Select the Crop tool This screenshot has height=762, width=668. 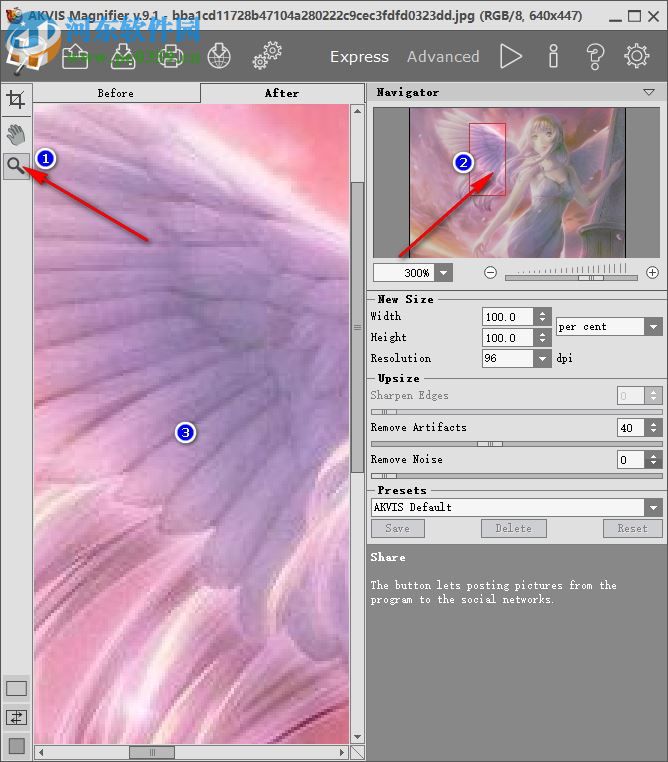coord(16,100)
